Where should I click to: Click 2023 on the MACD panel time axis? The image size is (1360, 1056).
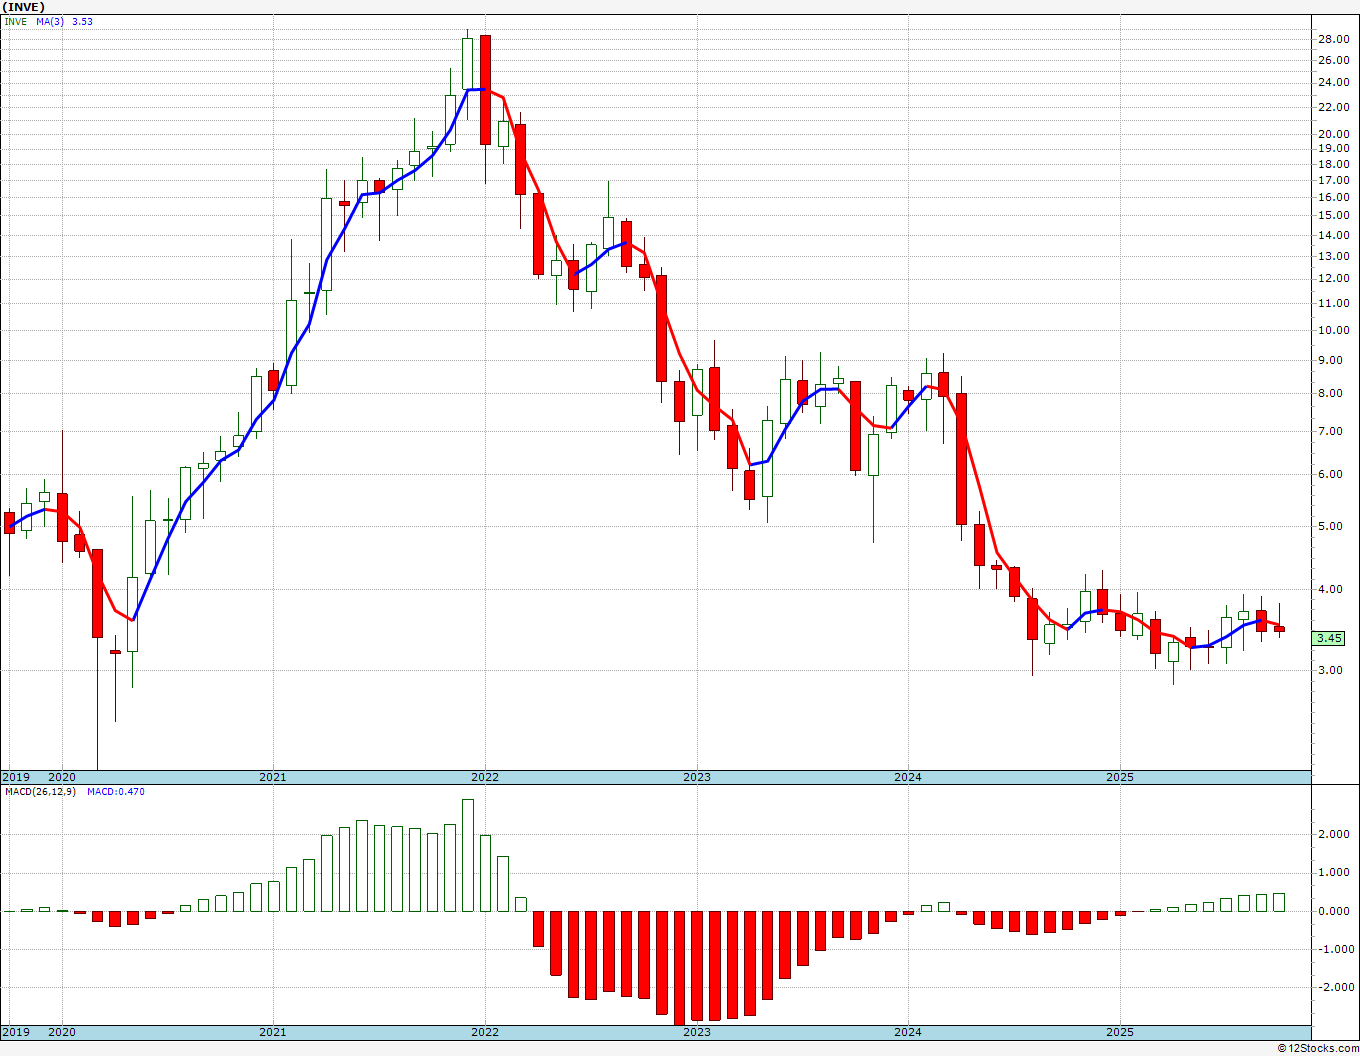click(x=697, y=1032)
